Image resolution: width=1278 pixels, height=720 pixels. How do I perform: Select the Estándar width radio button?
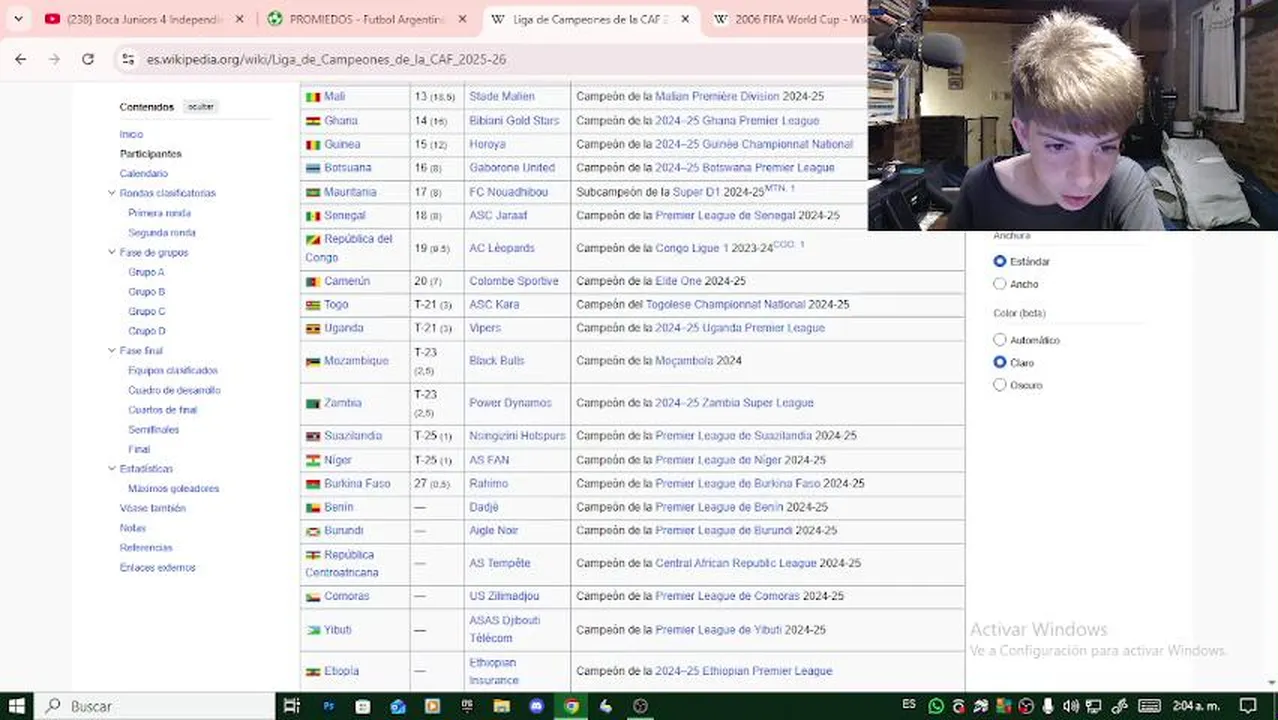pyautogui.click(x=999, y=261)
